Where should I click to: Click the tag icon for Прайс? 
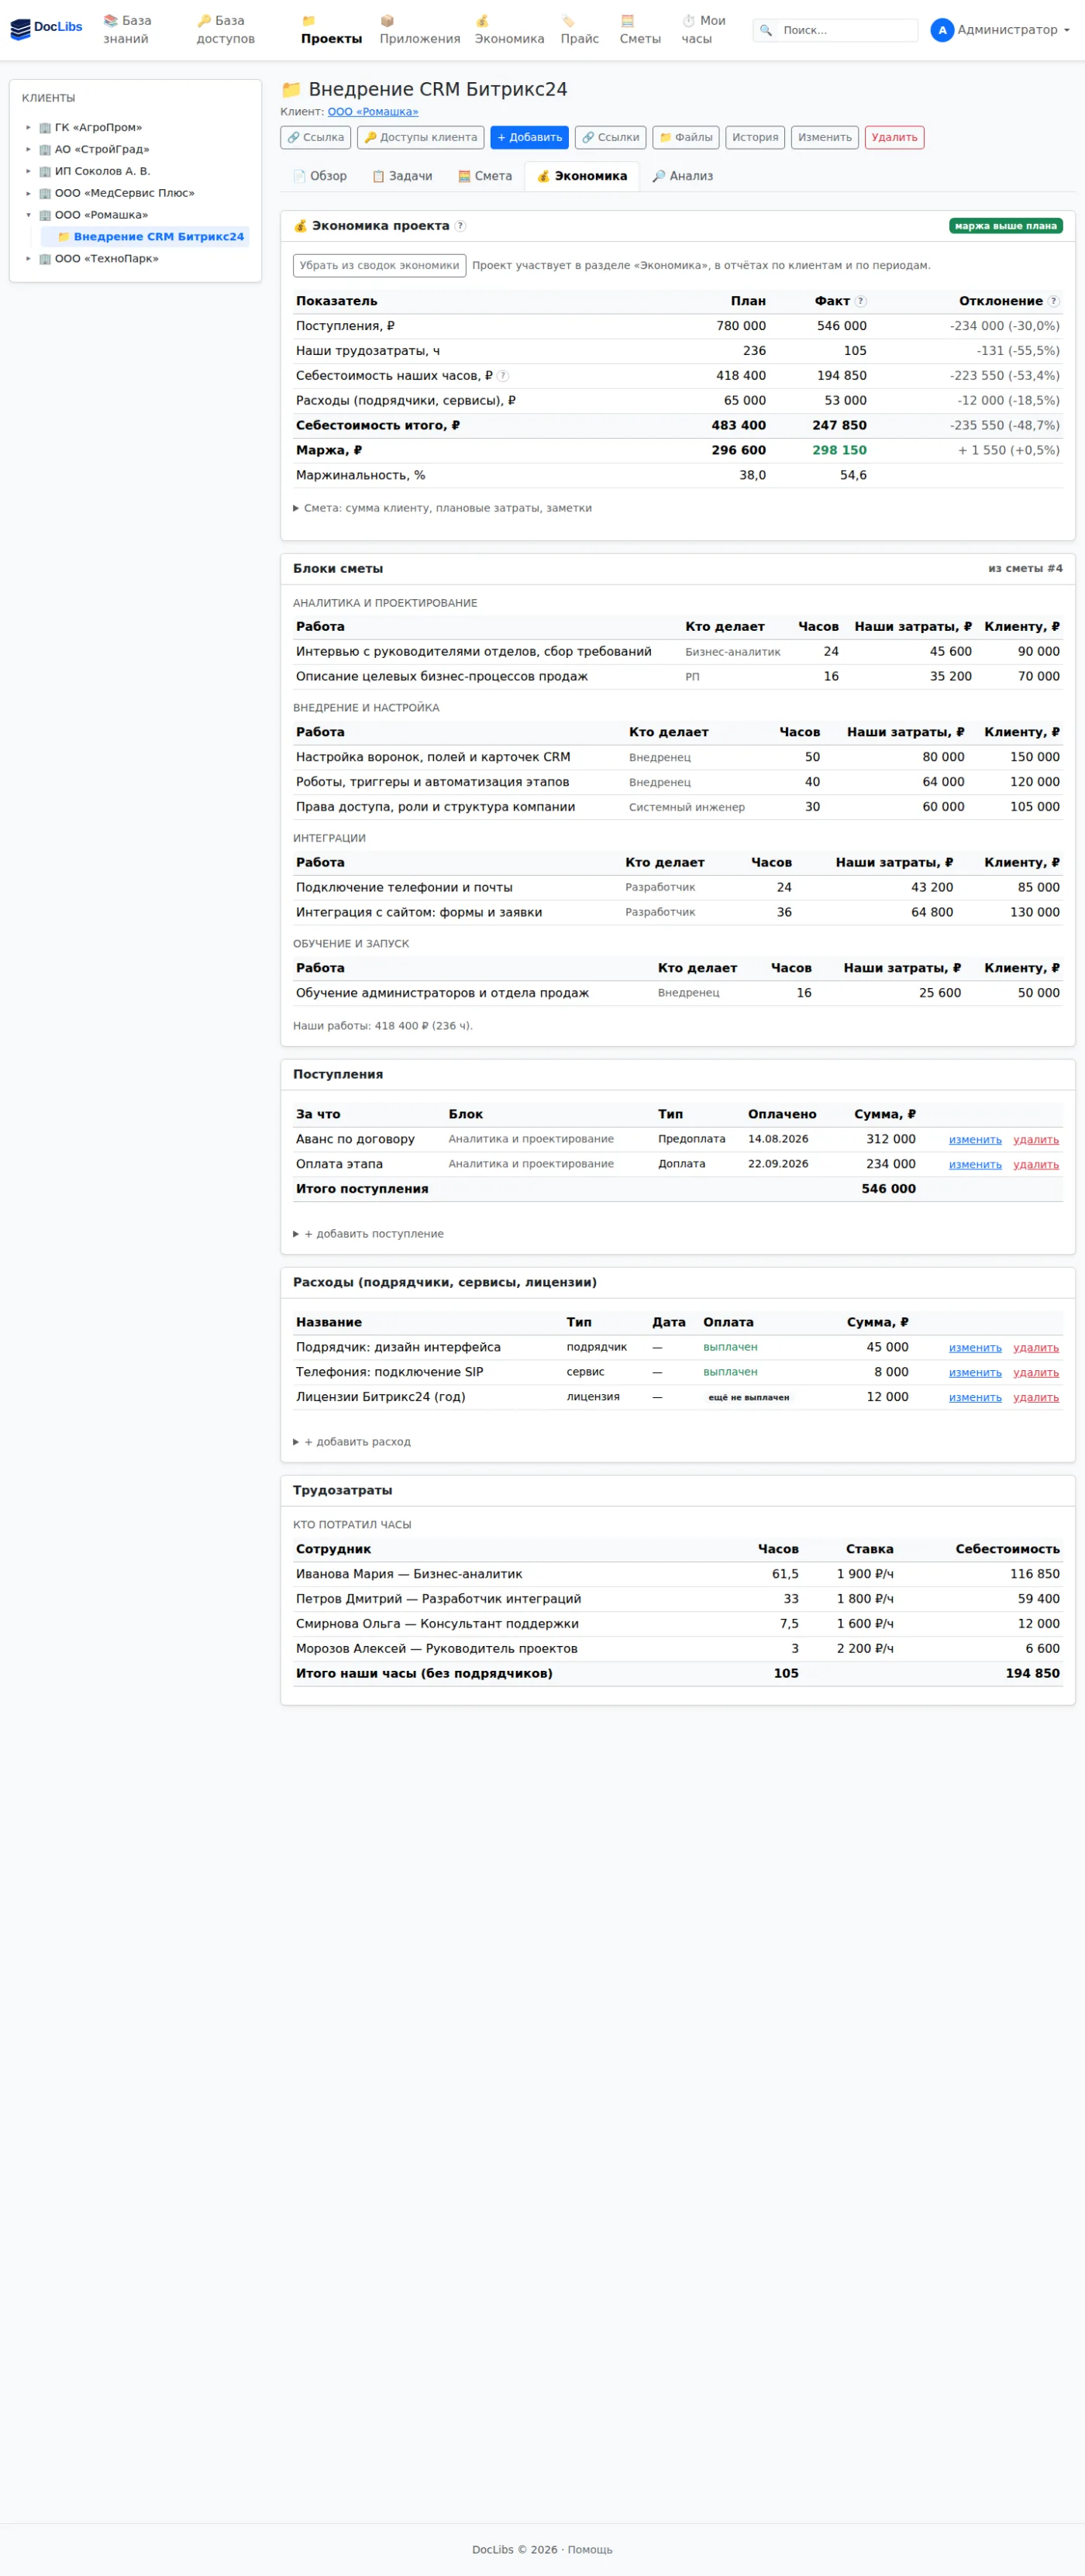[568, 20]
